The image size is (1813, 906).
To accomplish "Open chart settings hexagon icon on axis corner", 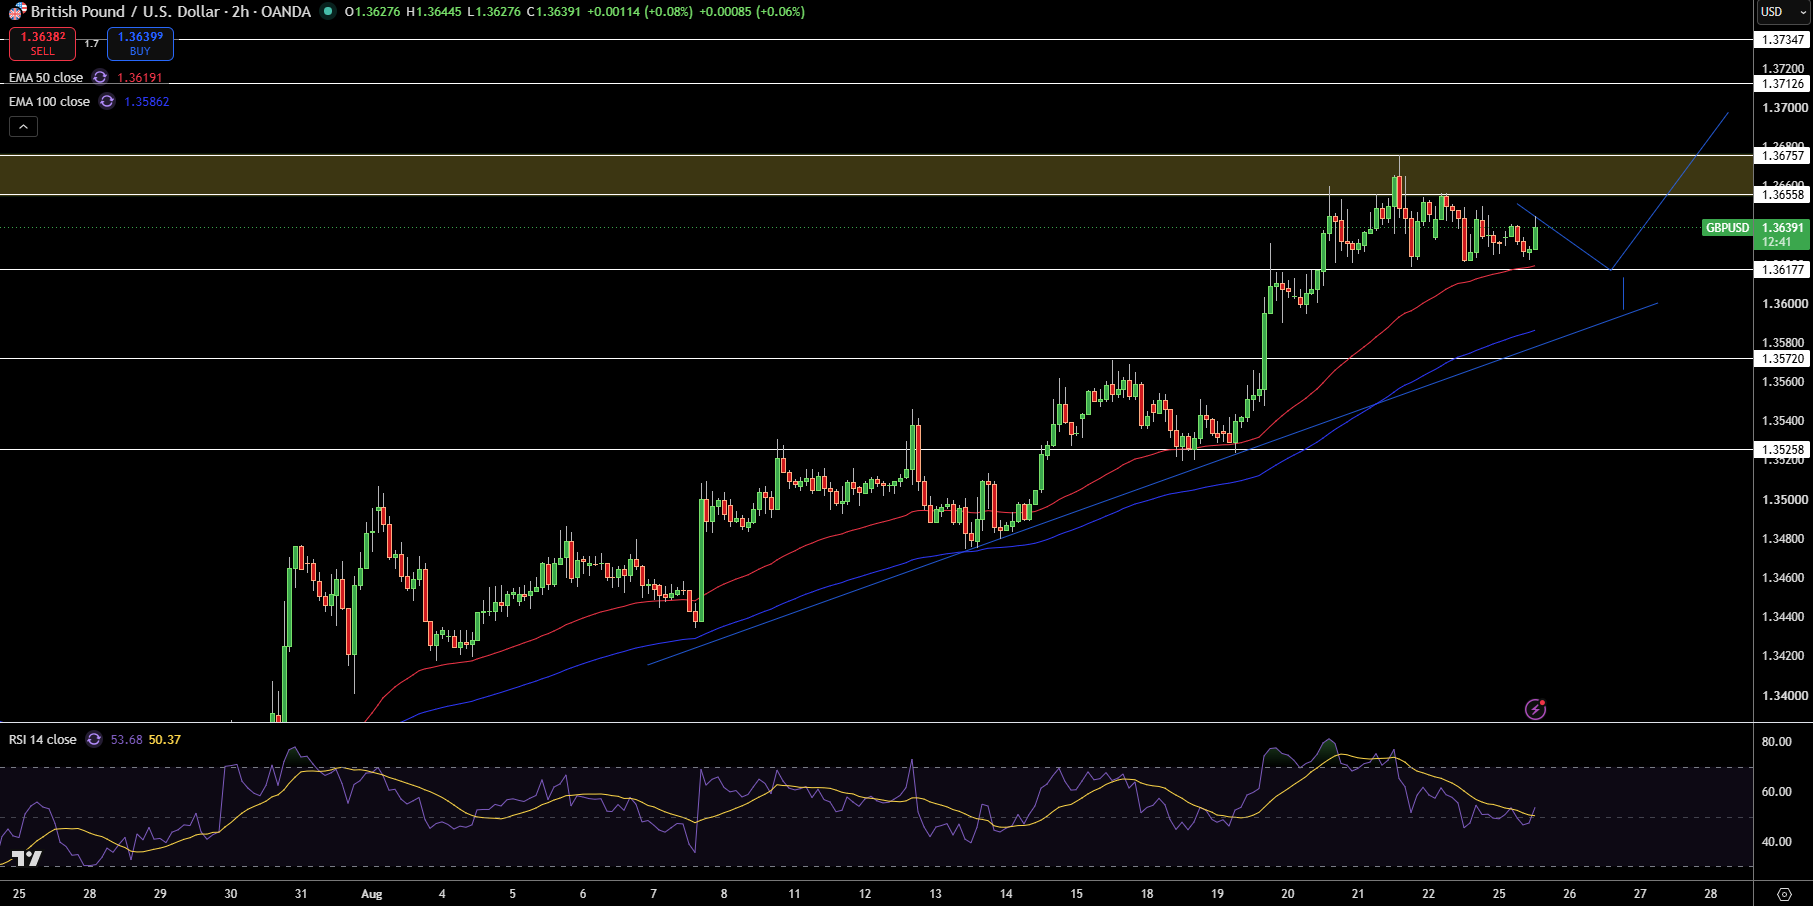I will pyautogui.click(x=1784, y=893).
